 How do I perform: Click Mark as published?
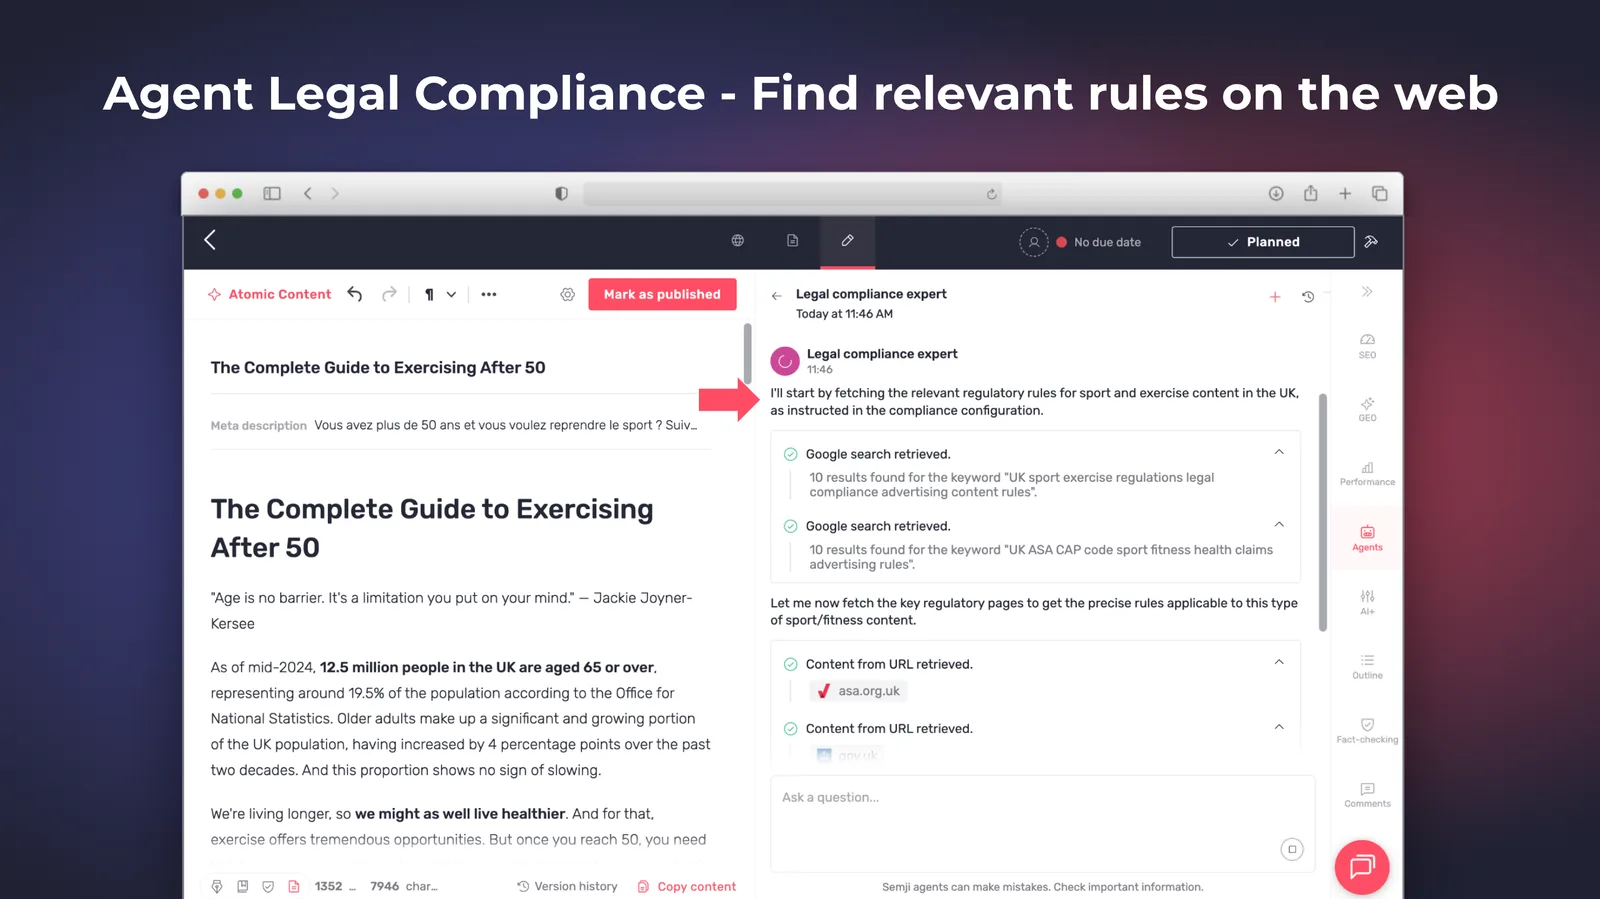pos(662,294)
